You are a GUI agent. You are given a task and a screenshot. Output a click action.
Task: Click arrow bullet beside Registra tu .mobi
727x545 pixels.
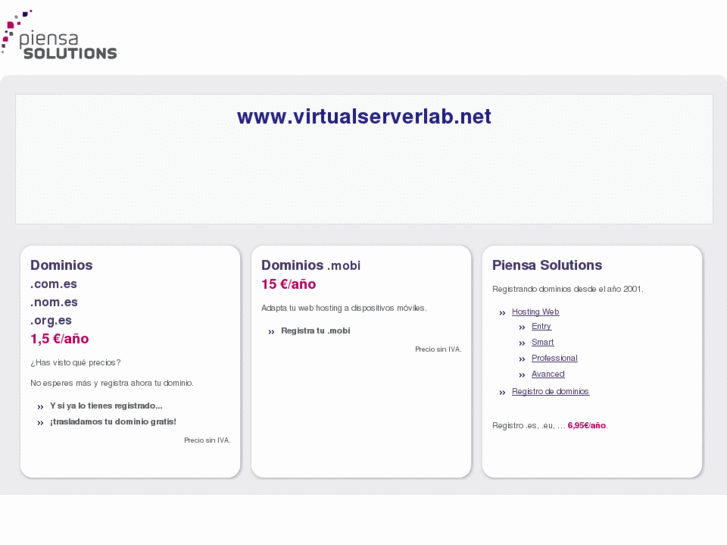click(271, 332)
